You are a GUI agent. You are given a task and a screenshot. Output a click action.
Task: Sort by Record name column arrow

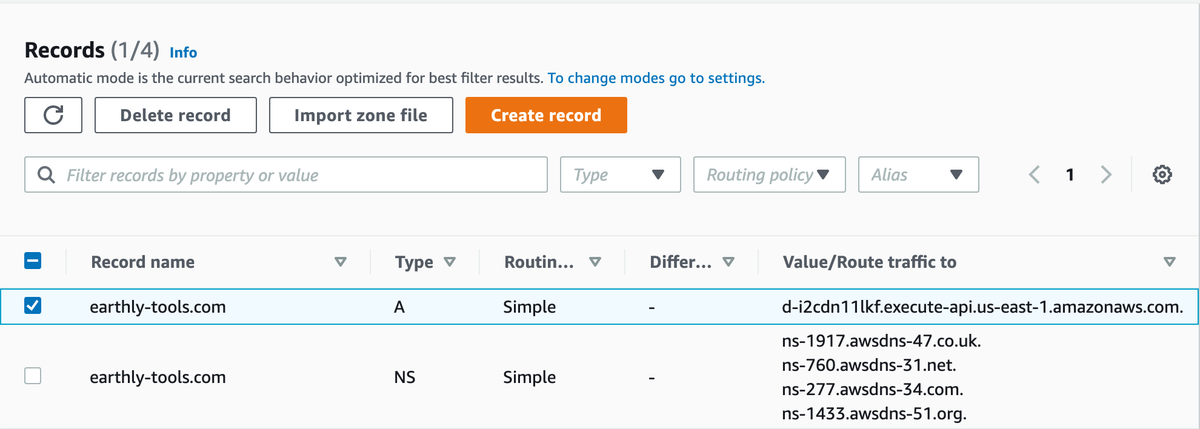point(340,262)
